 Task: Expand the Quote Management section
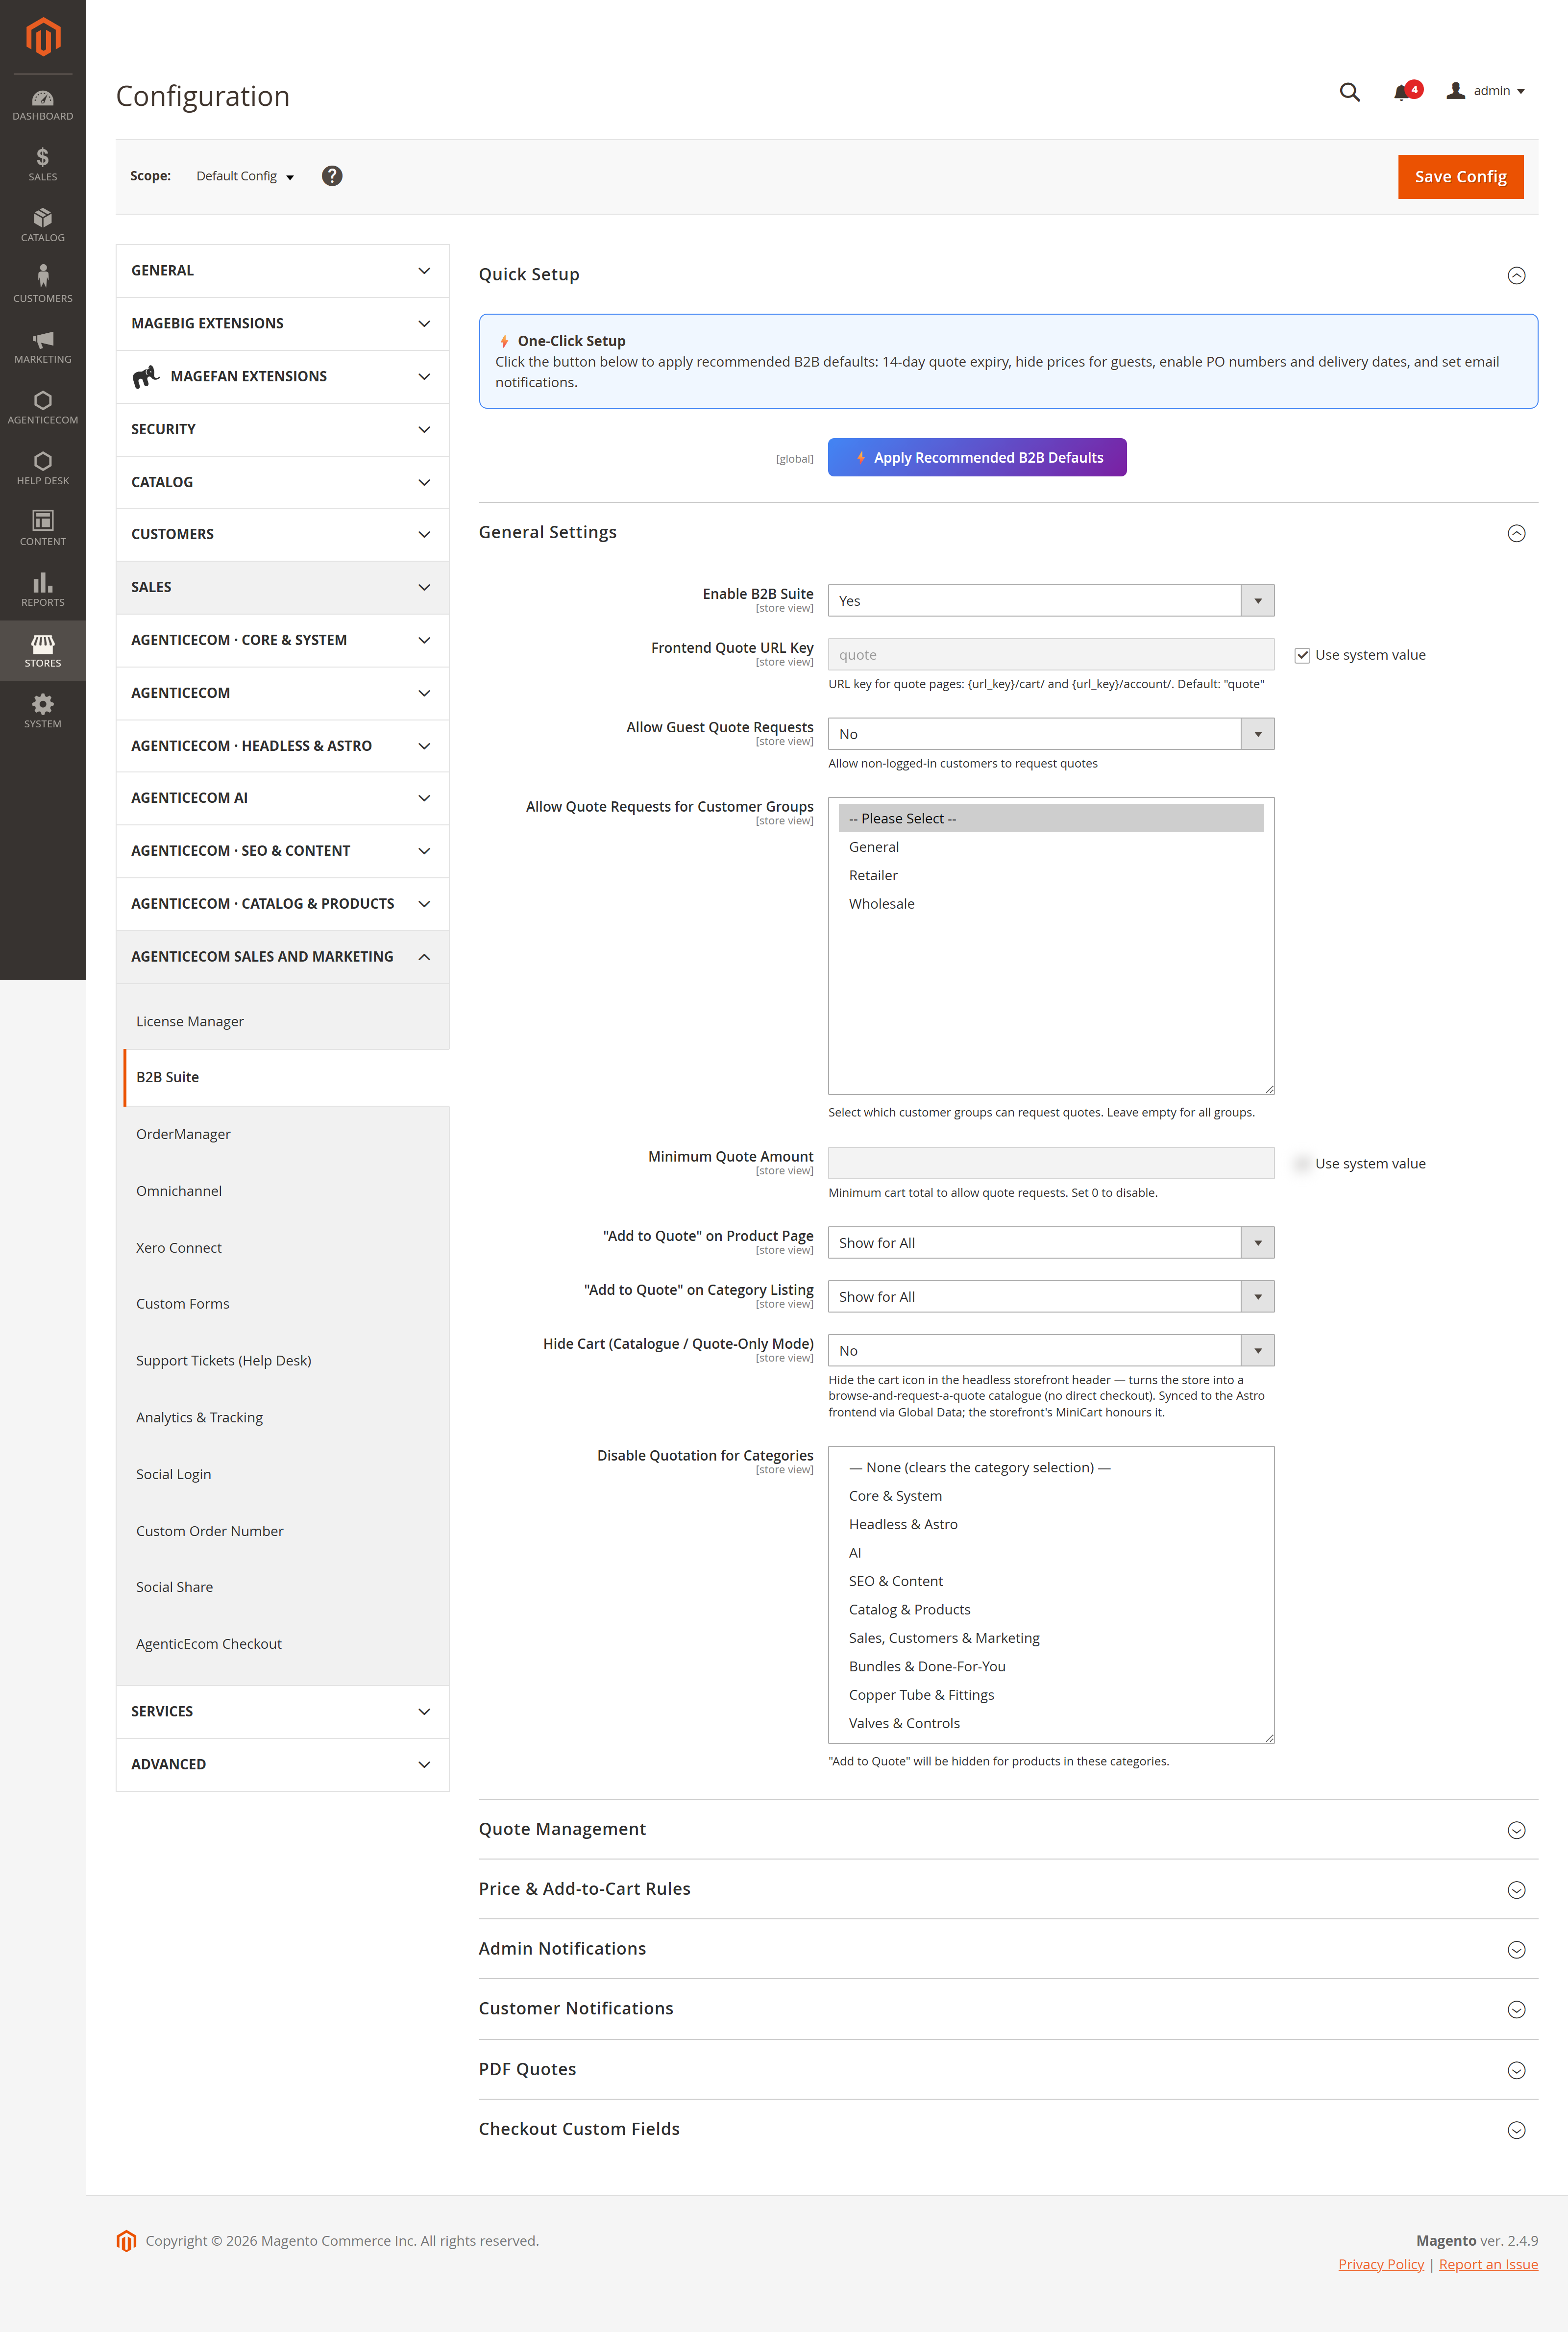[1008, 1830]
